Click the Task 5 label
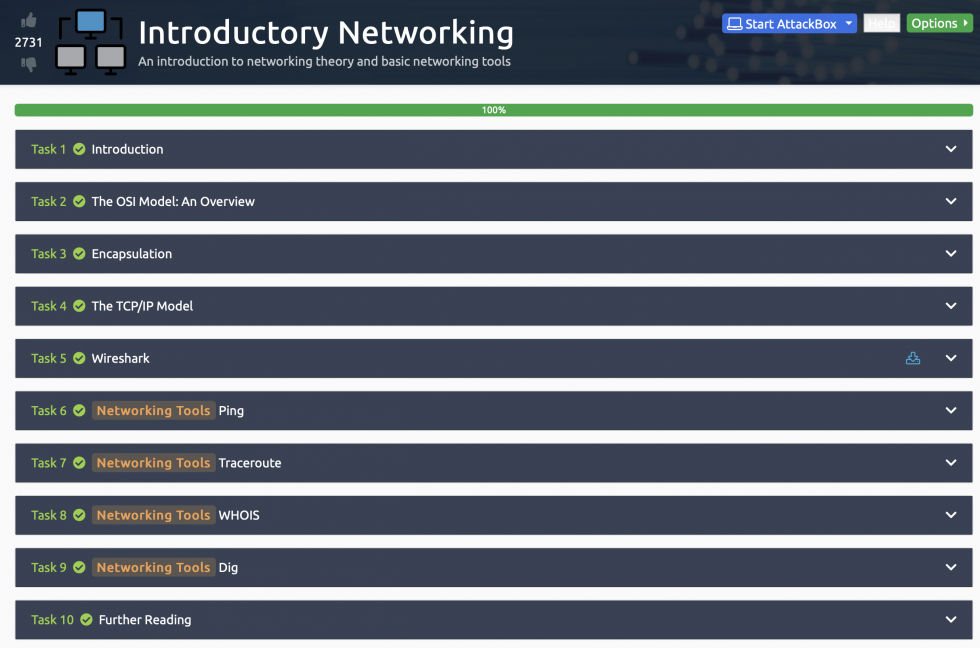This screenshot has width=980, height=648. pos(49,358)
